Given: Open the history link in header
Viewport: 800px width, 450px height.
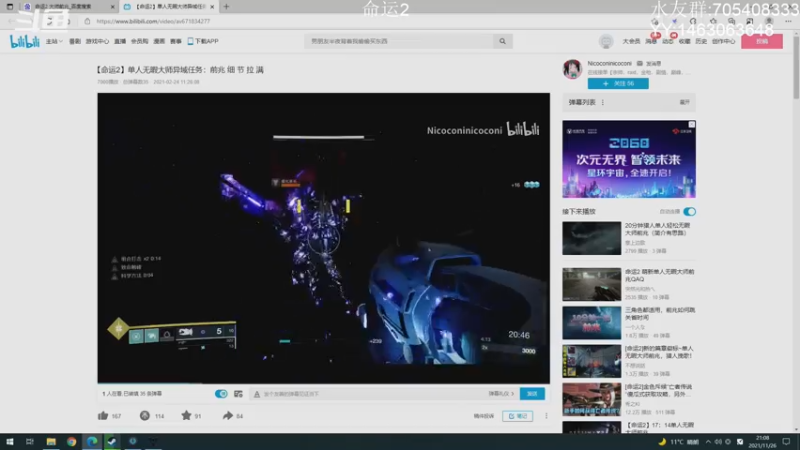Looking at the screenshot, I should (701, 41).
